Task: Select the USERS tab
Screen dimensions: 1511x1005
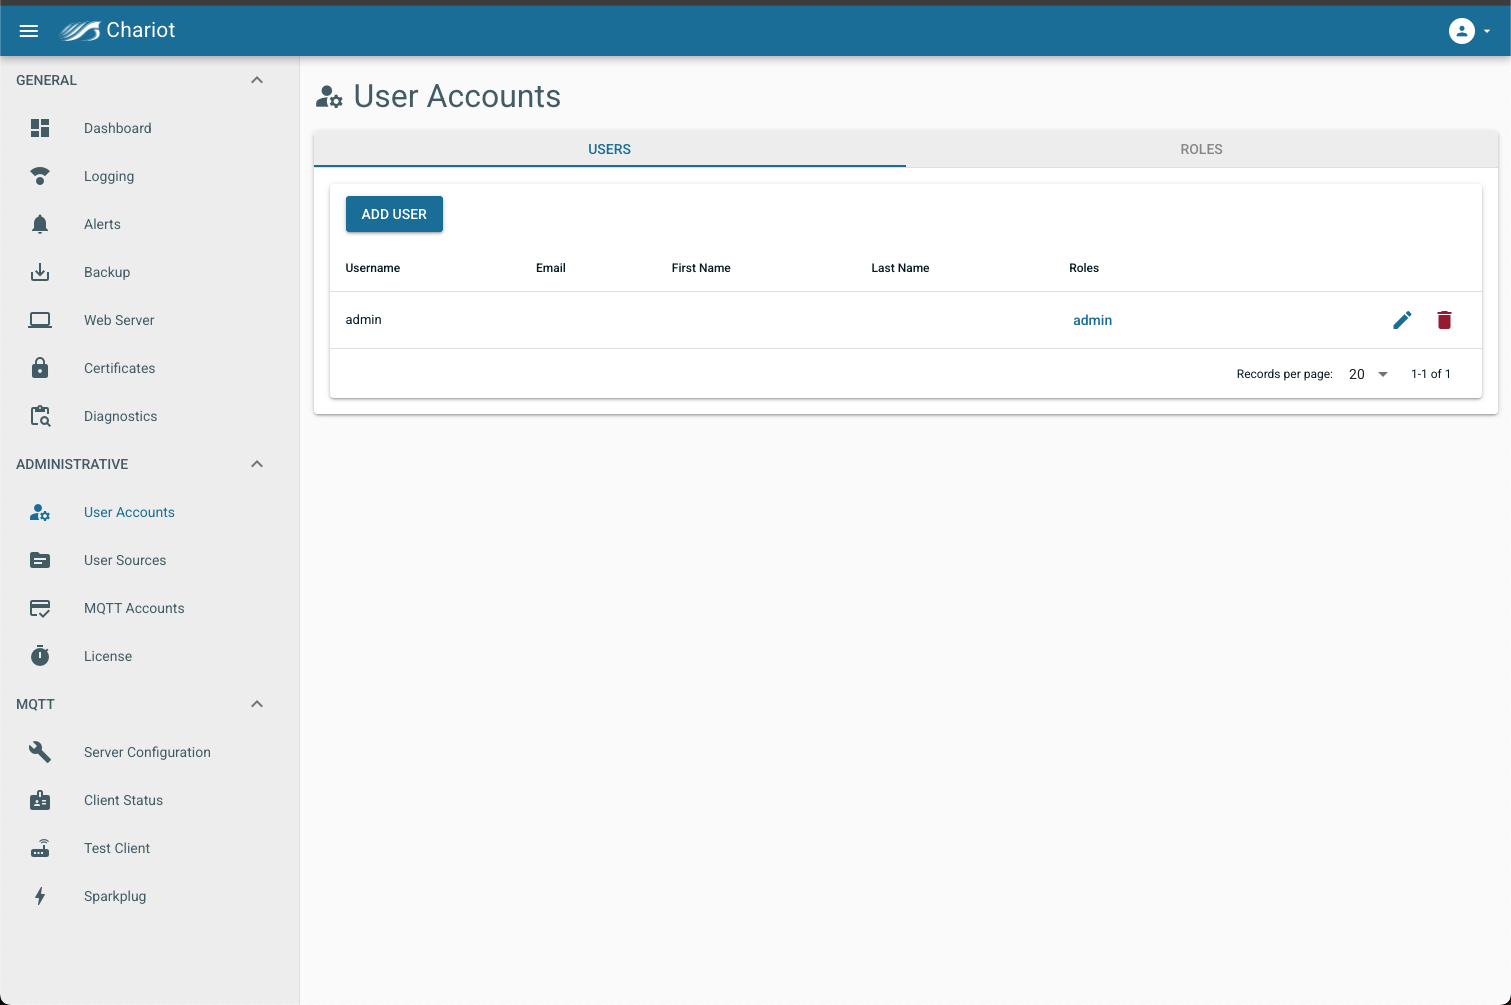Action: [609, 149]
